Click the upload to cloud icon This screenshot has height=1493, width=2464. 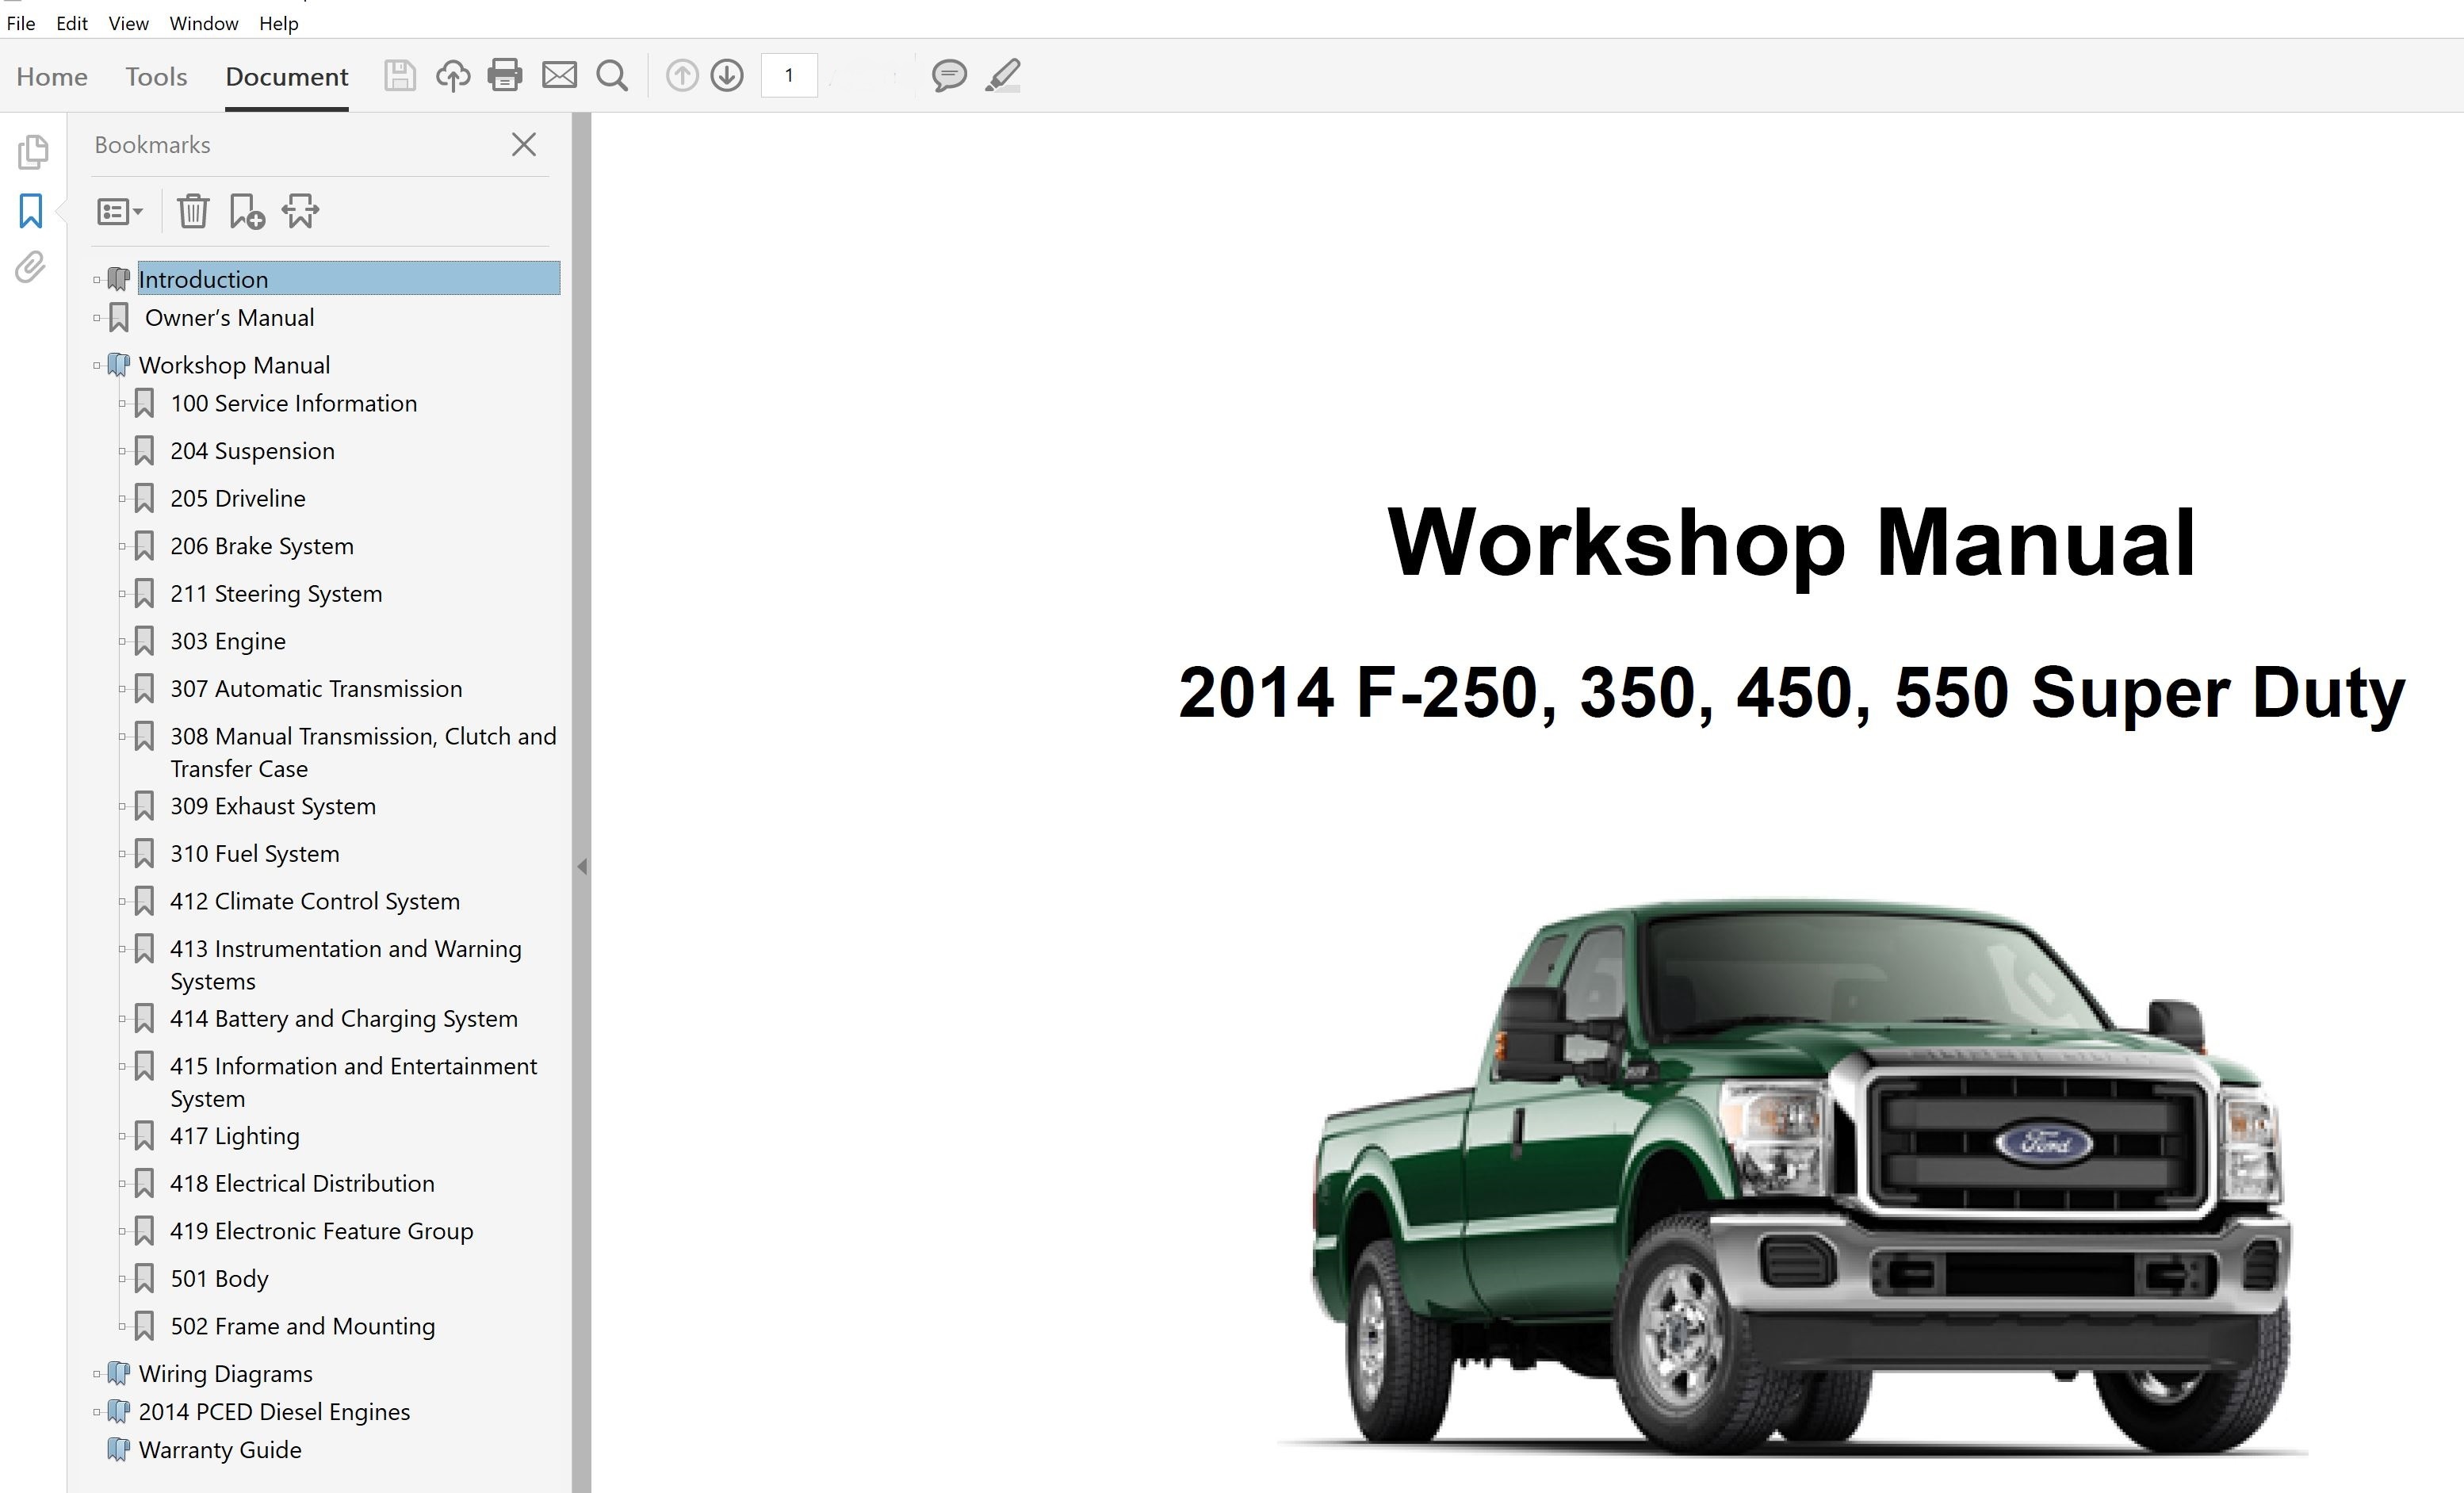(x=453, y=75)
